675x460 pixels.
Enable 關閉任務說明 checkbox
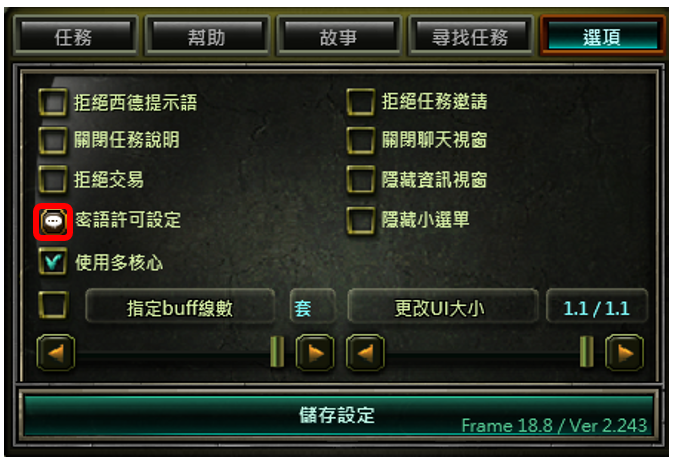[x=53, y=140]
